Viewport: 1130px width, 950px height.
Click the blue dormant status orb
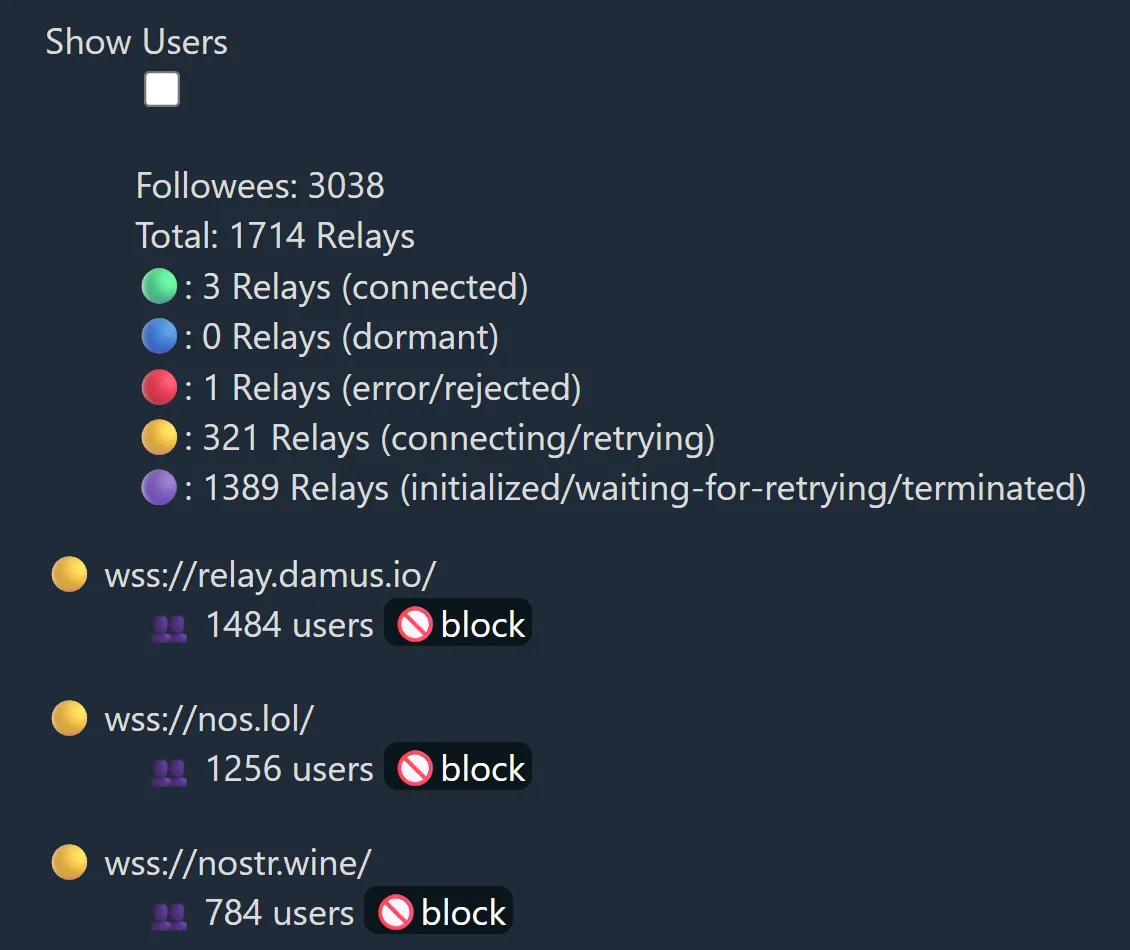(x=159, y=337)
